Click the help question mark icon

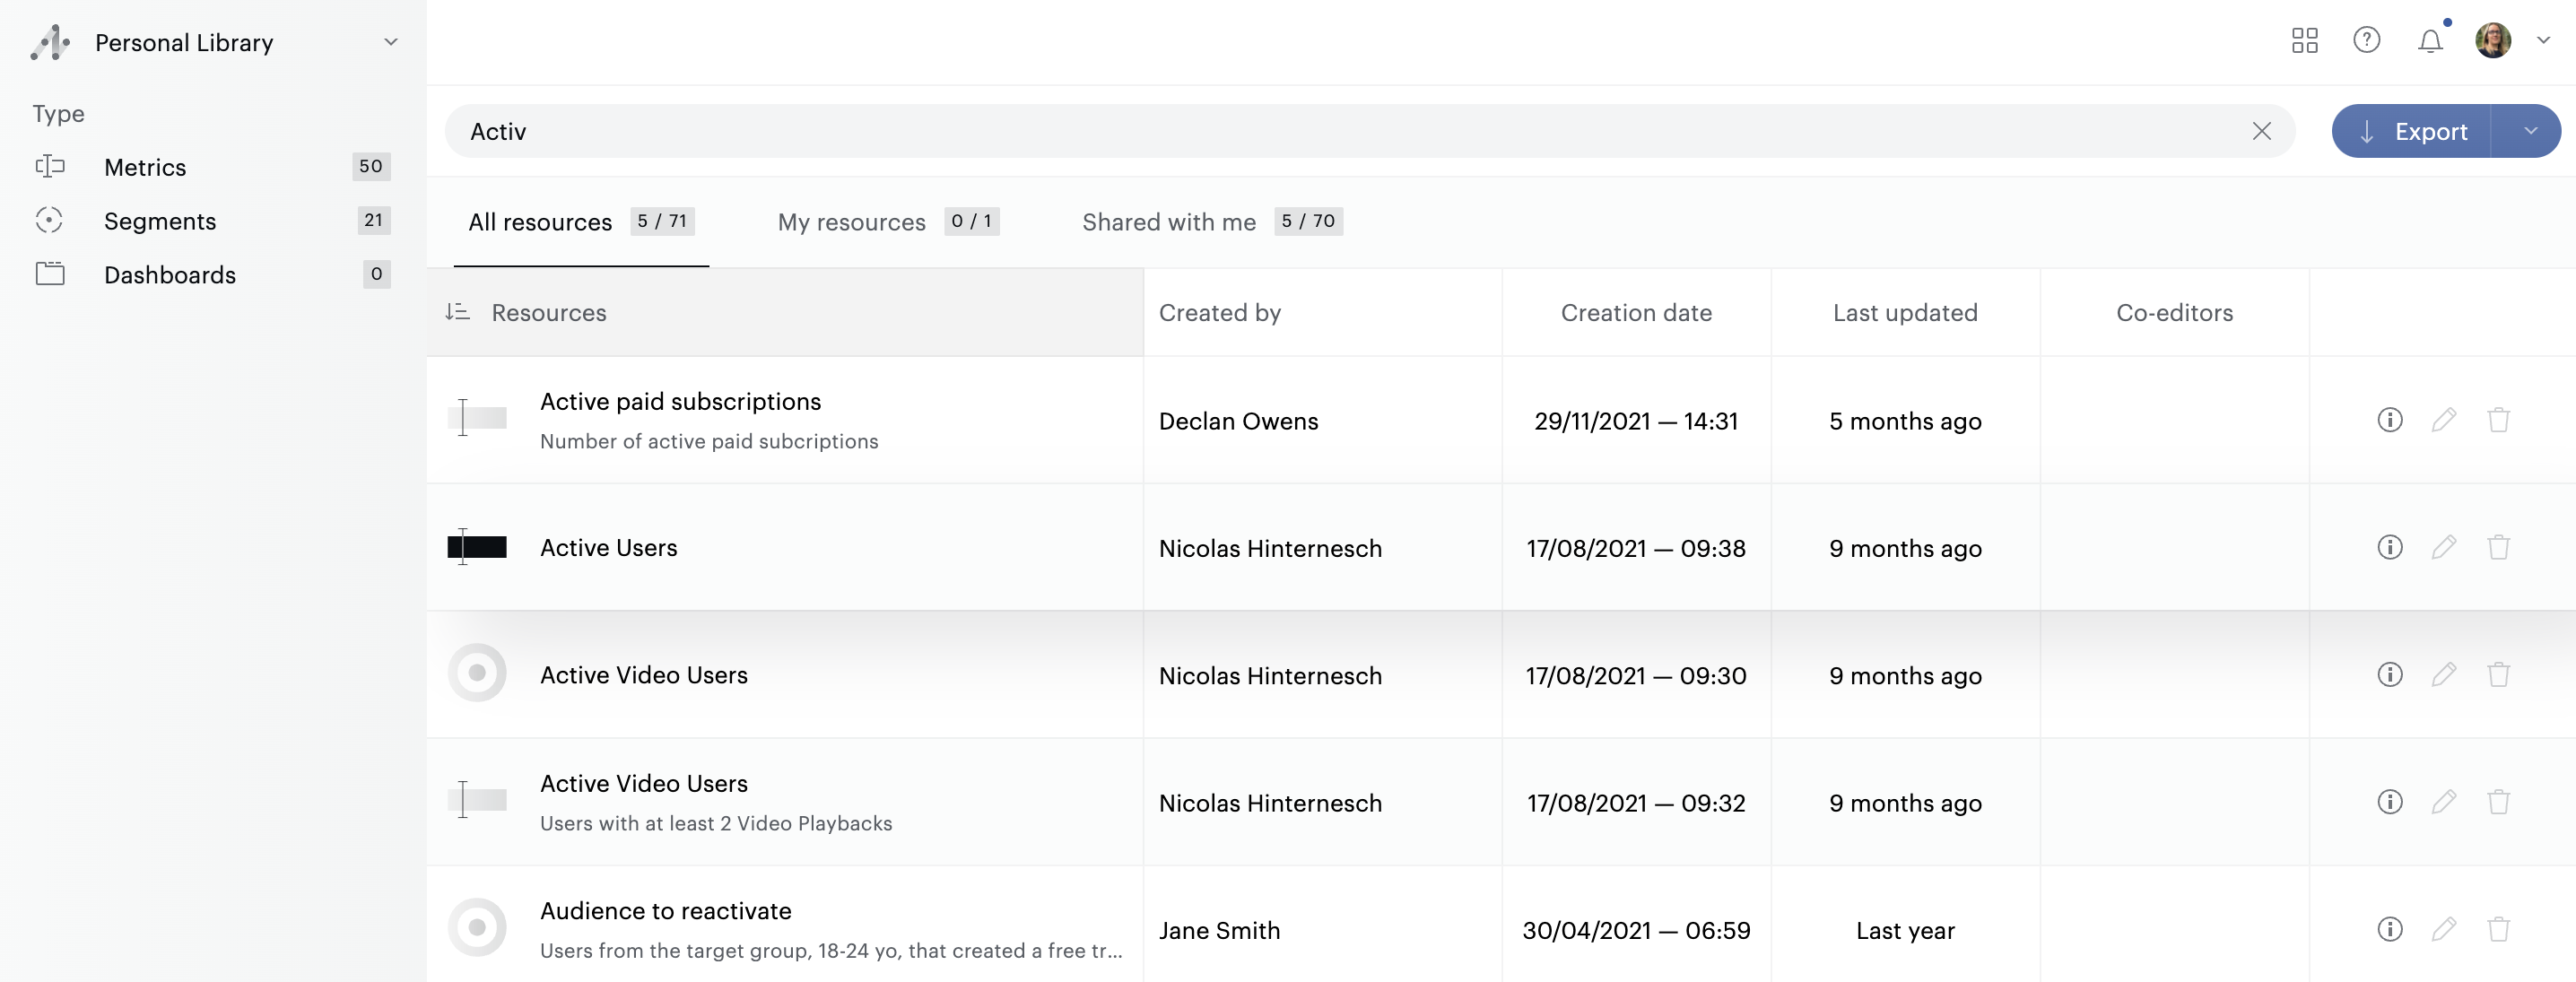click(x=2366, y=41)
